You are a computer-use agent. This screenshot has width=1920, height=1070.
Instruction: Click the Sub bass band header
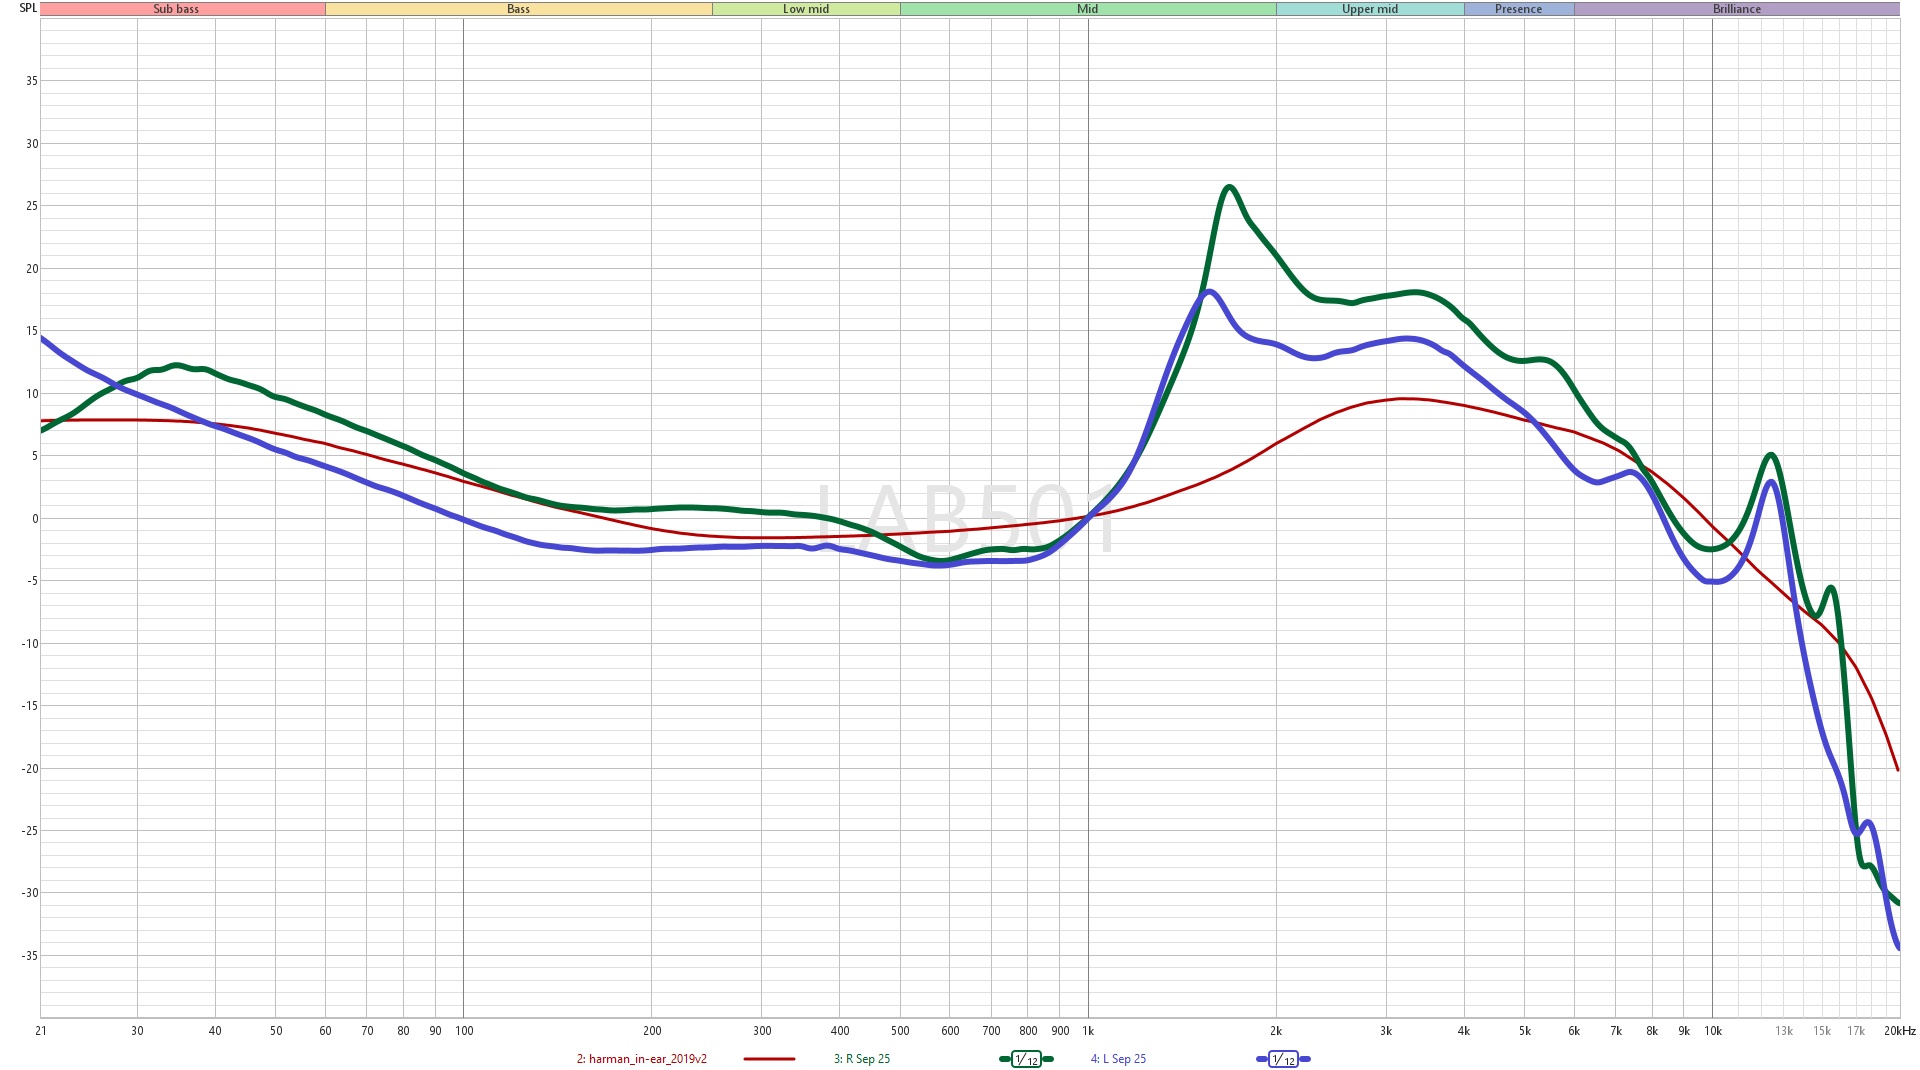[x=177, y=9]
